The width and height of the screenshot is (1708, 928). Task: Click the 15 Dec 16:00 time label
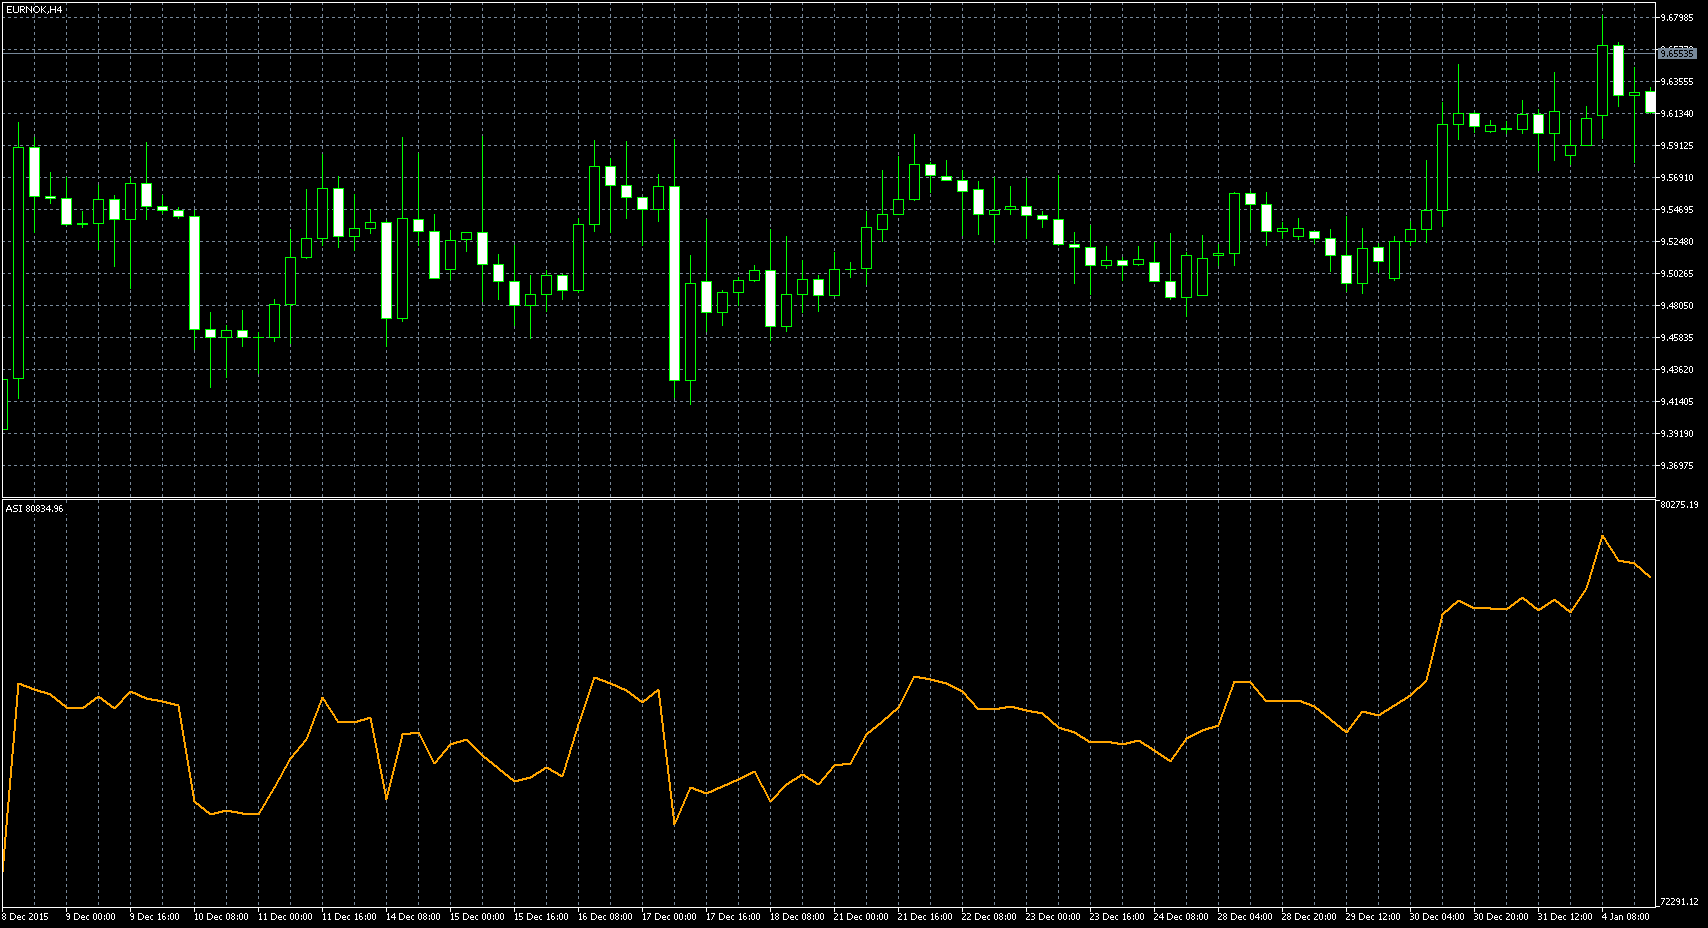[x=541, y=917]
